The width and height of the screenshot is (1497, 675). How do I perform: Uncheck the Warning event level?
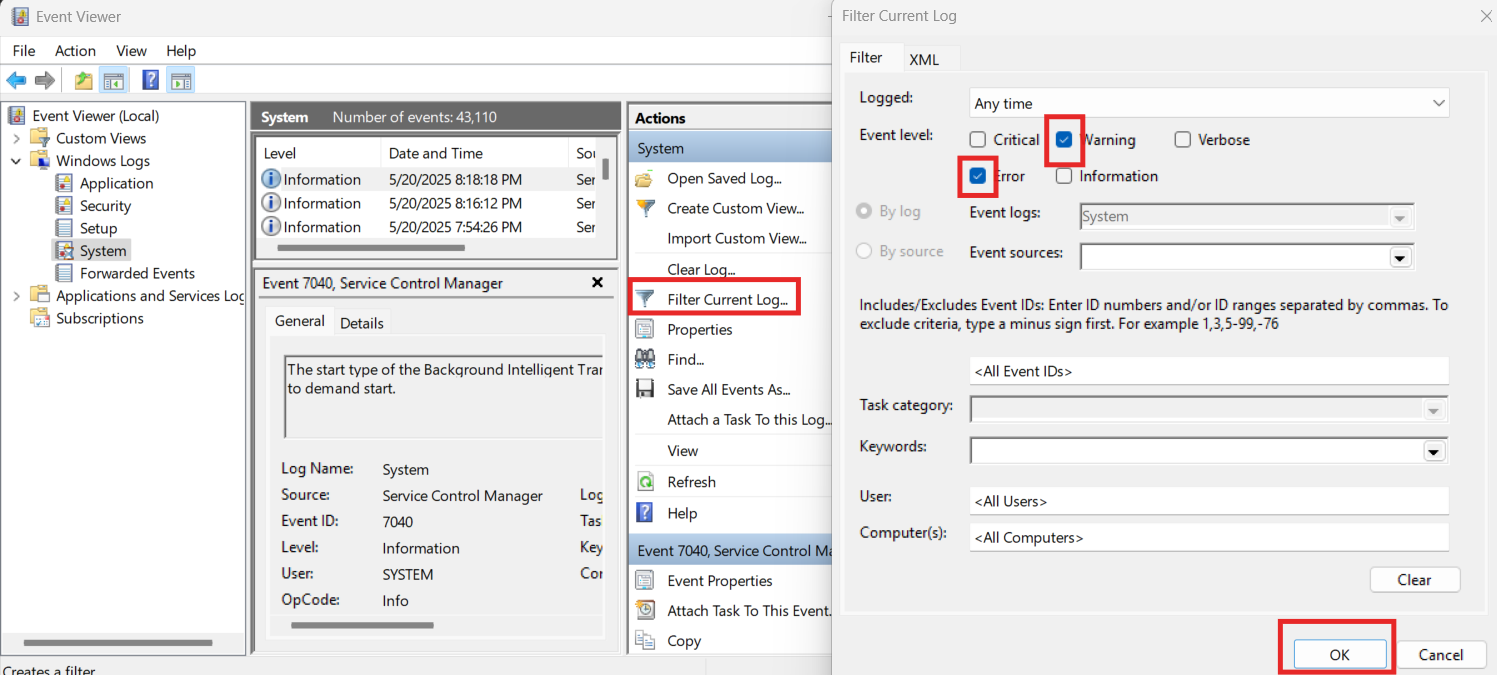pos(1064,140)
